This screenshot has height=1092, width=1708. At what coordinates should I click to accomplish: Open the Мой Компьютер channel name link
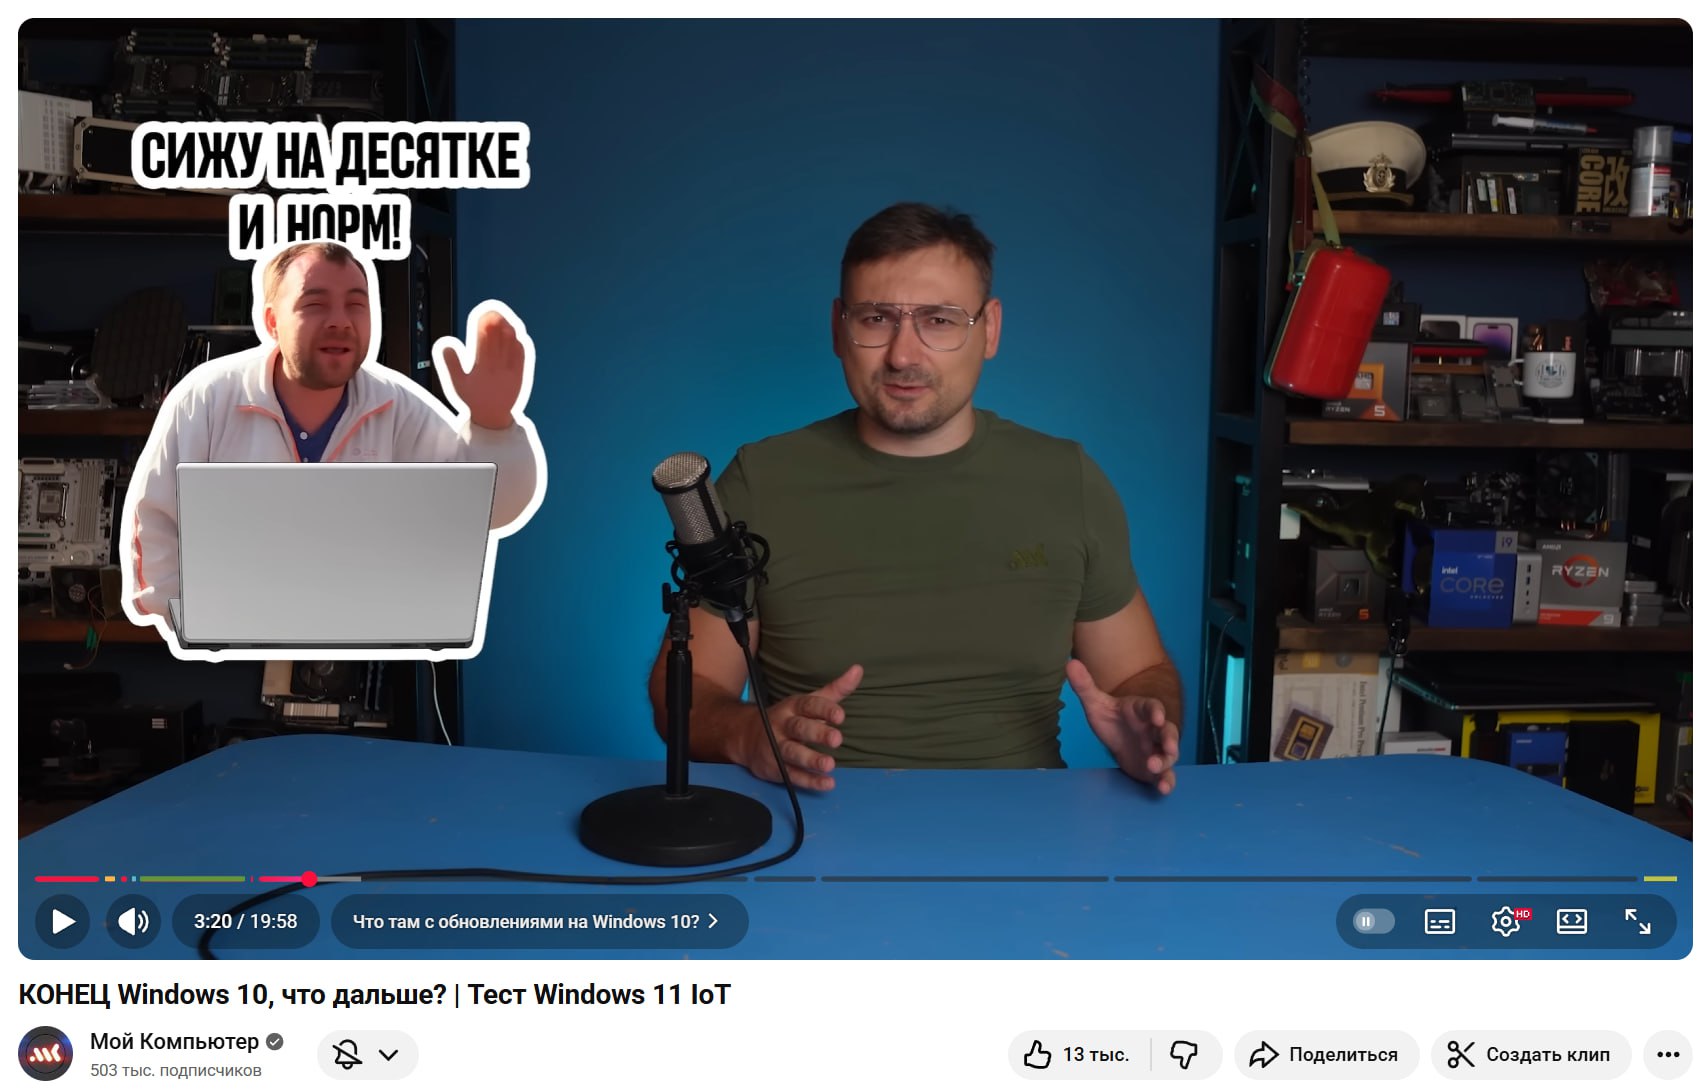coord(174,1041)
